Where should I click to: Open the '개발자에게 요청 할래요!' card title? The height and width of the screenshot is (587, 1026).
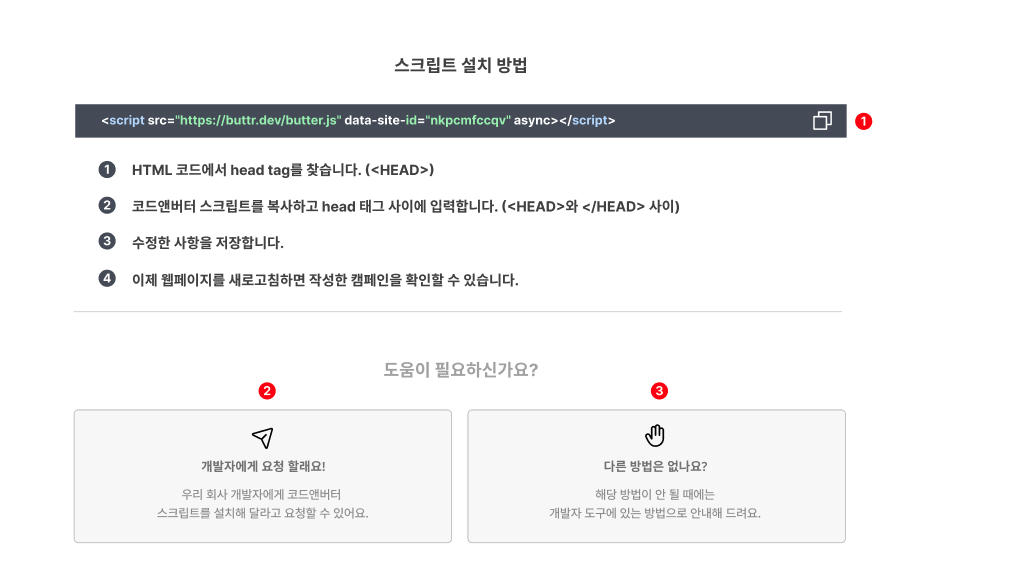tap(263, 467)
